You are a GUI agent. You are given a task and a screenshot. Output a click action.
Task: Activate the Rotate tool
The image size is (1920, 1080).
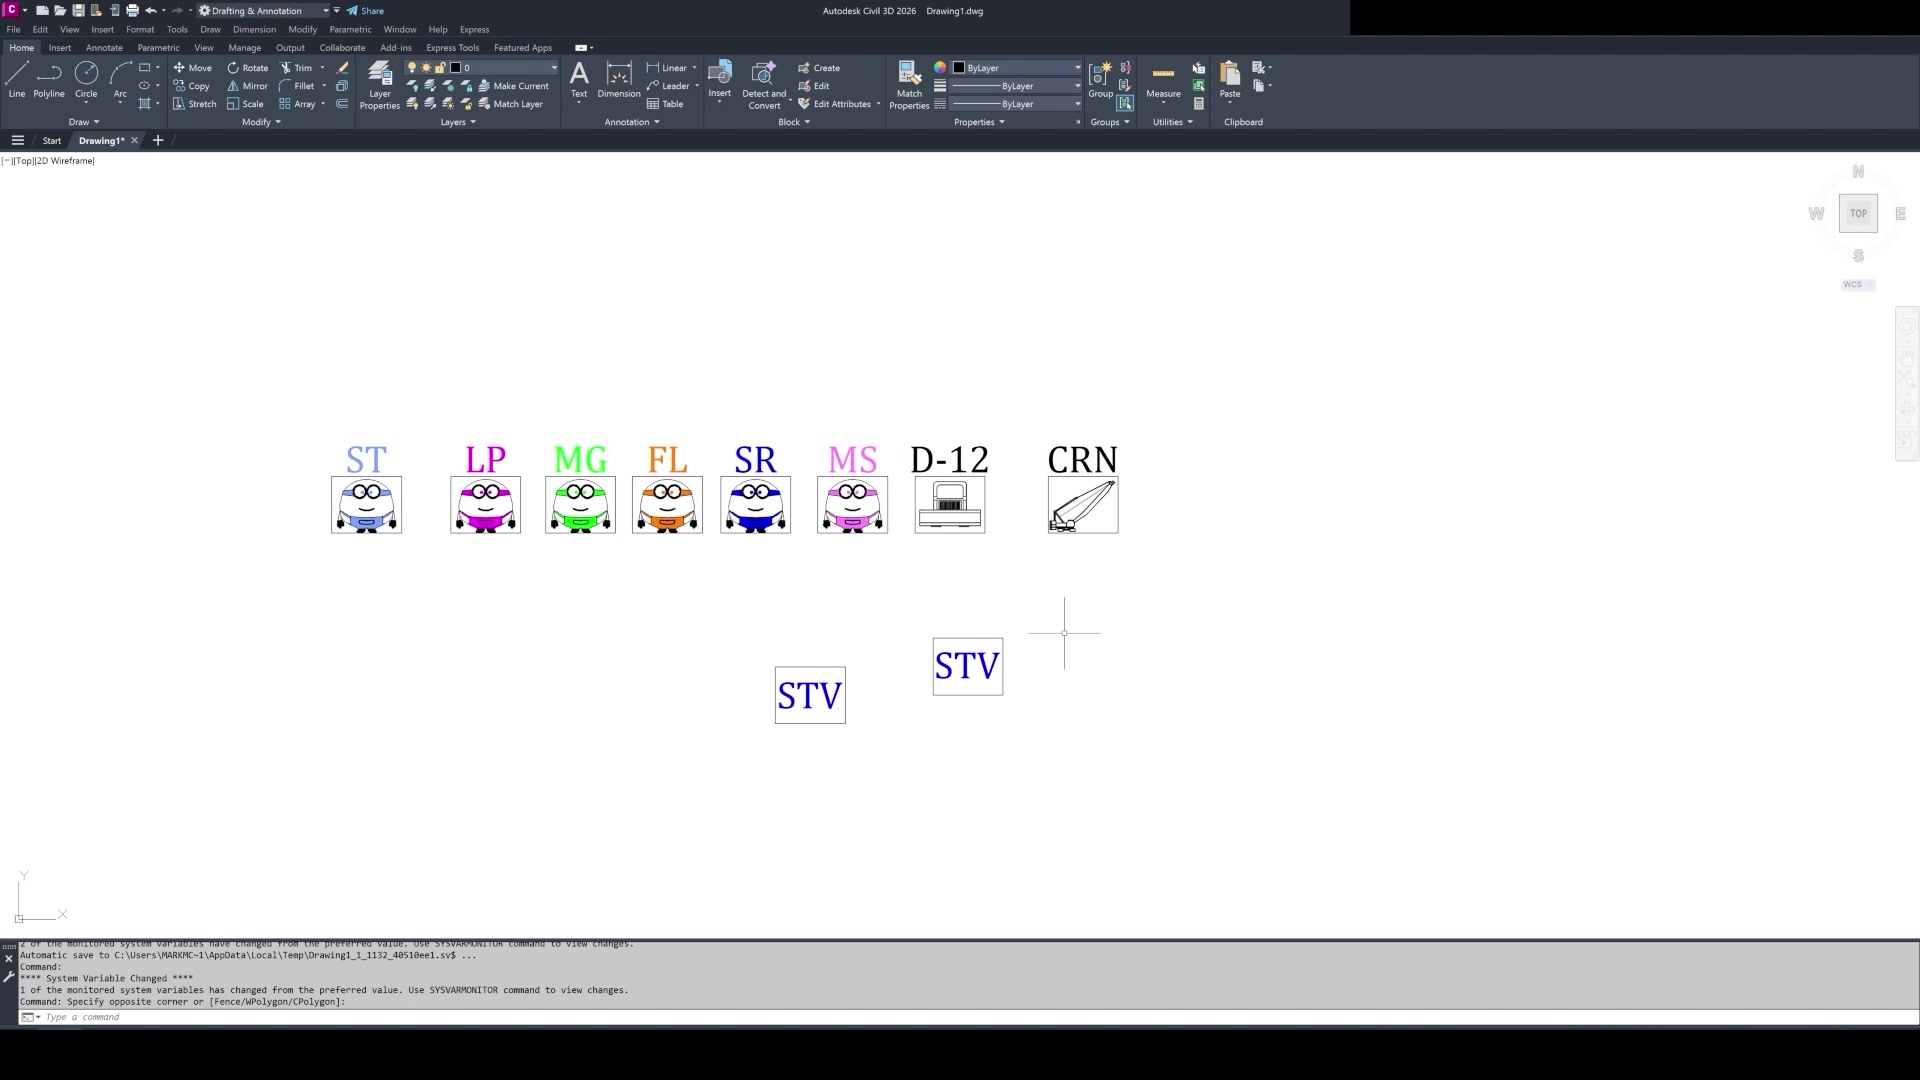click(247, 68)
